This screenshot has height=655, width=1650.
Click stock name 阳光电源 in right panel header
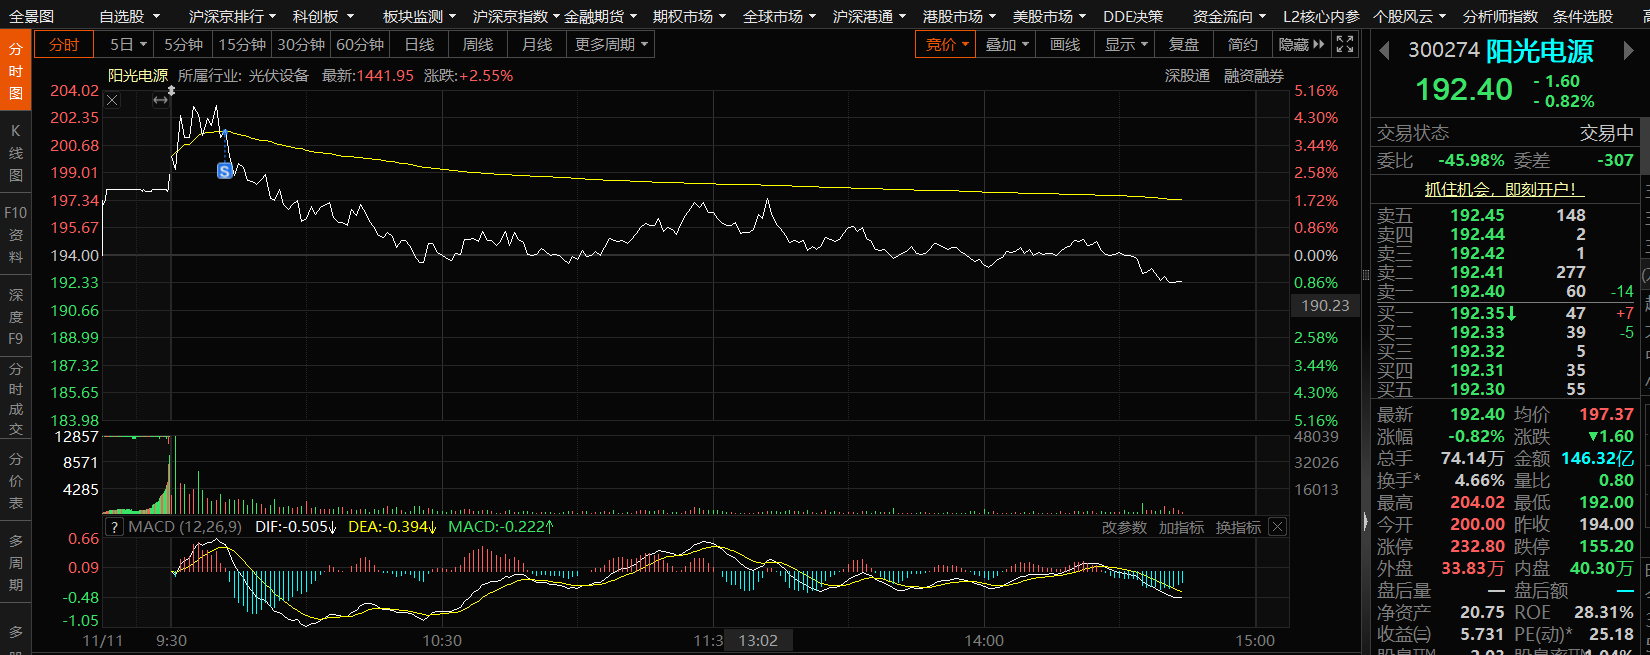click(x=1539, y=51)
